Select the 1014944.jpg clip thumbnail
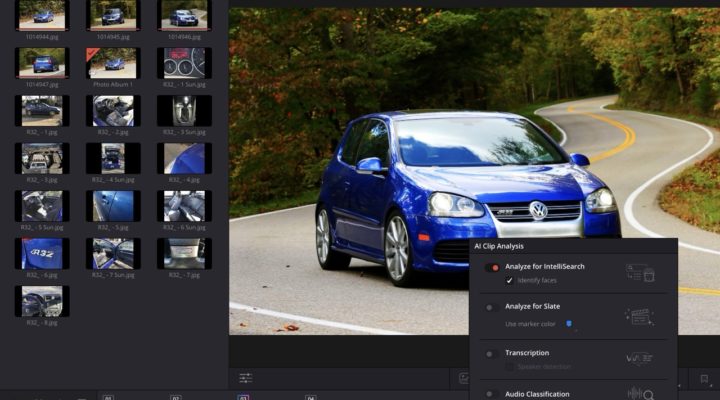This screenshot has width=720, height=400. [42, 16]
